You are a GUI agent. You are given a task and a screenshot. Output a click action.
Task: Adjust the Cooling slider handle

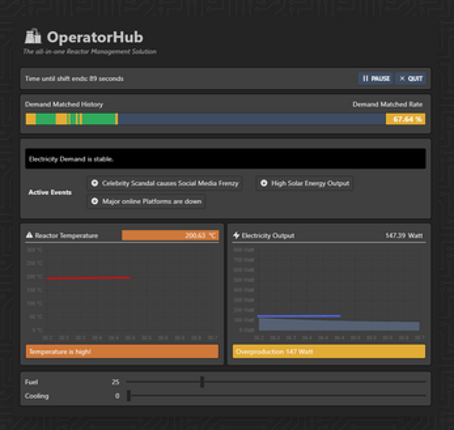point(129,396)
